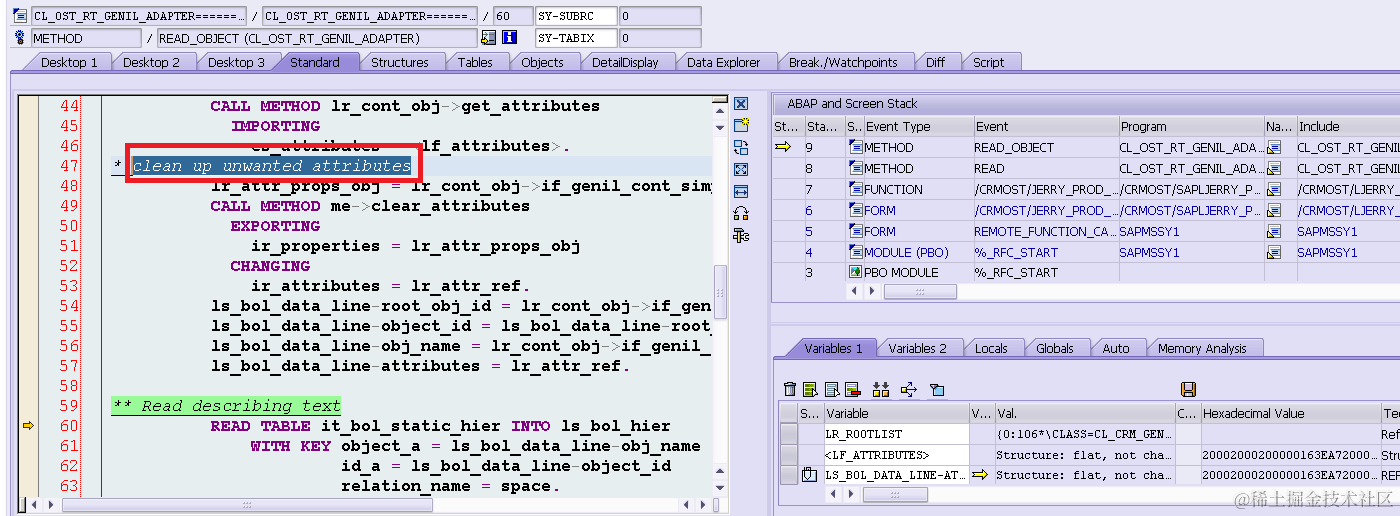
Task: Select row button for <LF_ATTRIBUTES> variable
Action: (788, 455)
